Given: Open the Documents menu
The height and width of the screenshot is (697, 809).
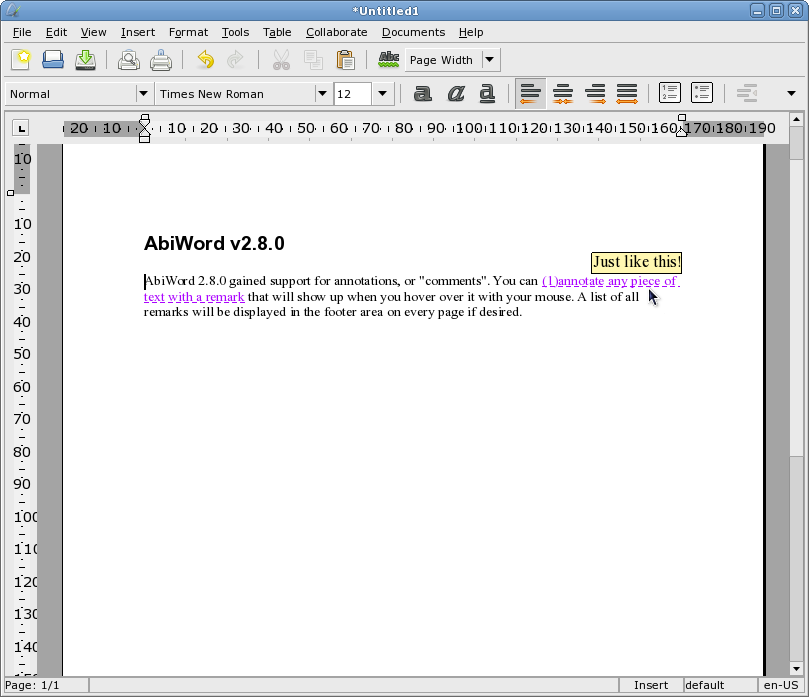Looking at the screenshot, I should coord(413,32).
